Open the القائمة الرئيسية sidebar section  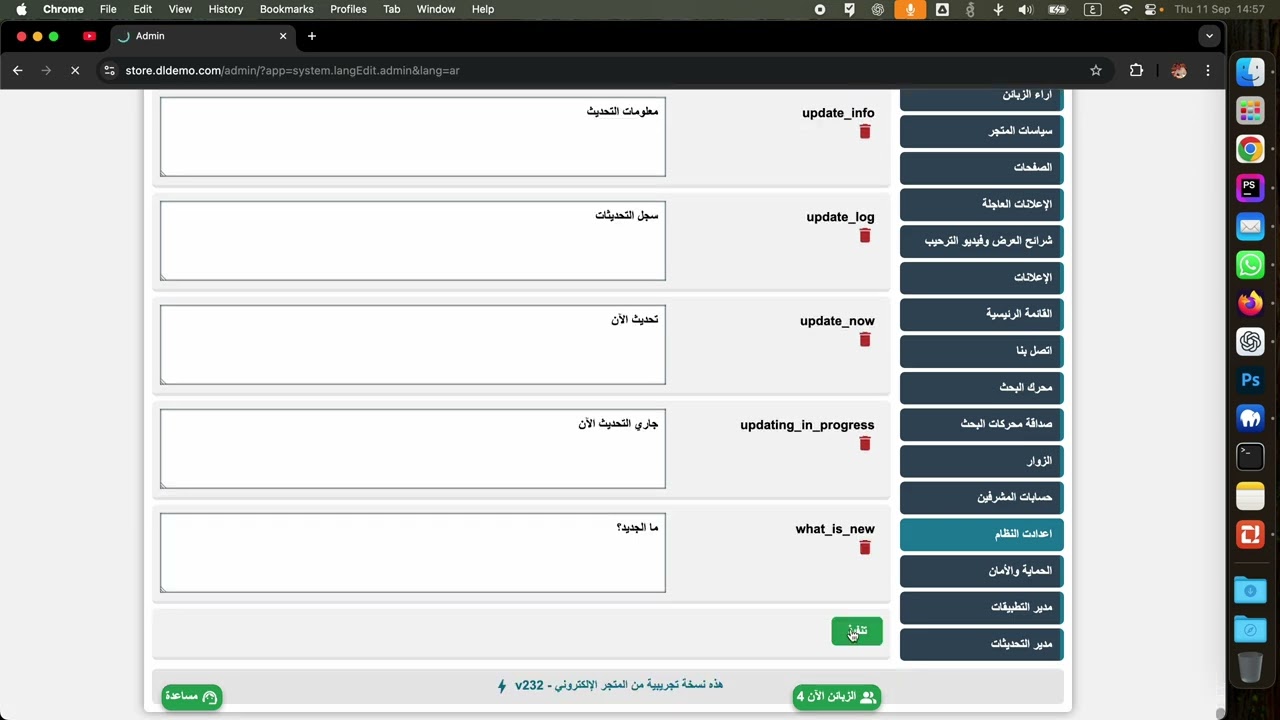point(982,314)
